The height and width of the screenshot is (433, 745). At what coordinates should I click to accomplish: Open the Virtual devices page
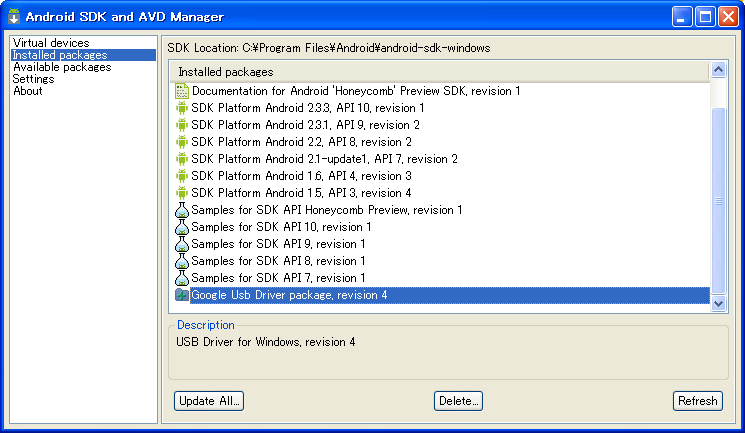pos(51,43)
